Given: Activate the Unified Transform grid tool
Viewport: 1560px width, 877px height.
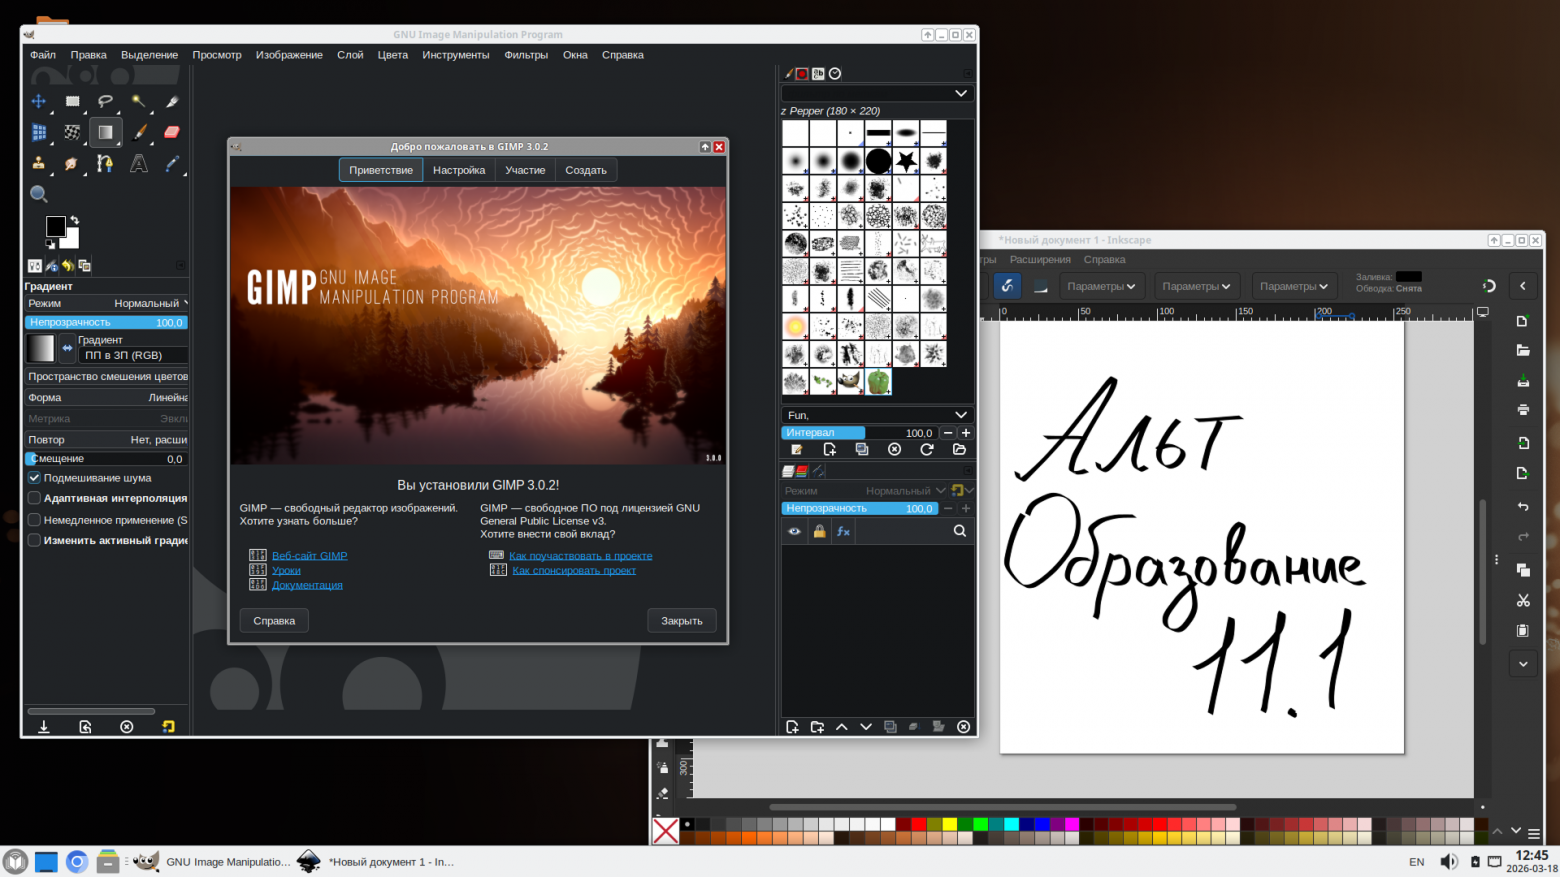Looking at the screenshot, I should coord(39,132).
